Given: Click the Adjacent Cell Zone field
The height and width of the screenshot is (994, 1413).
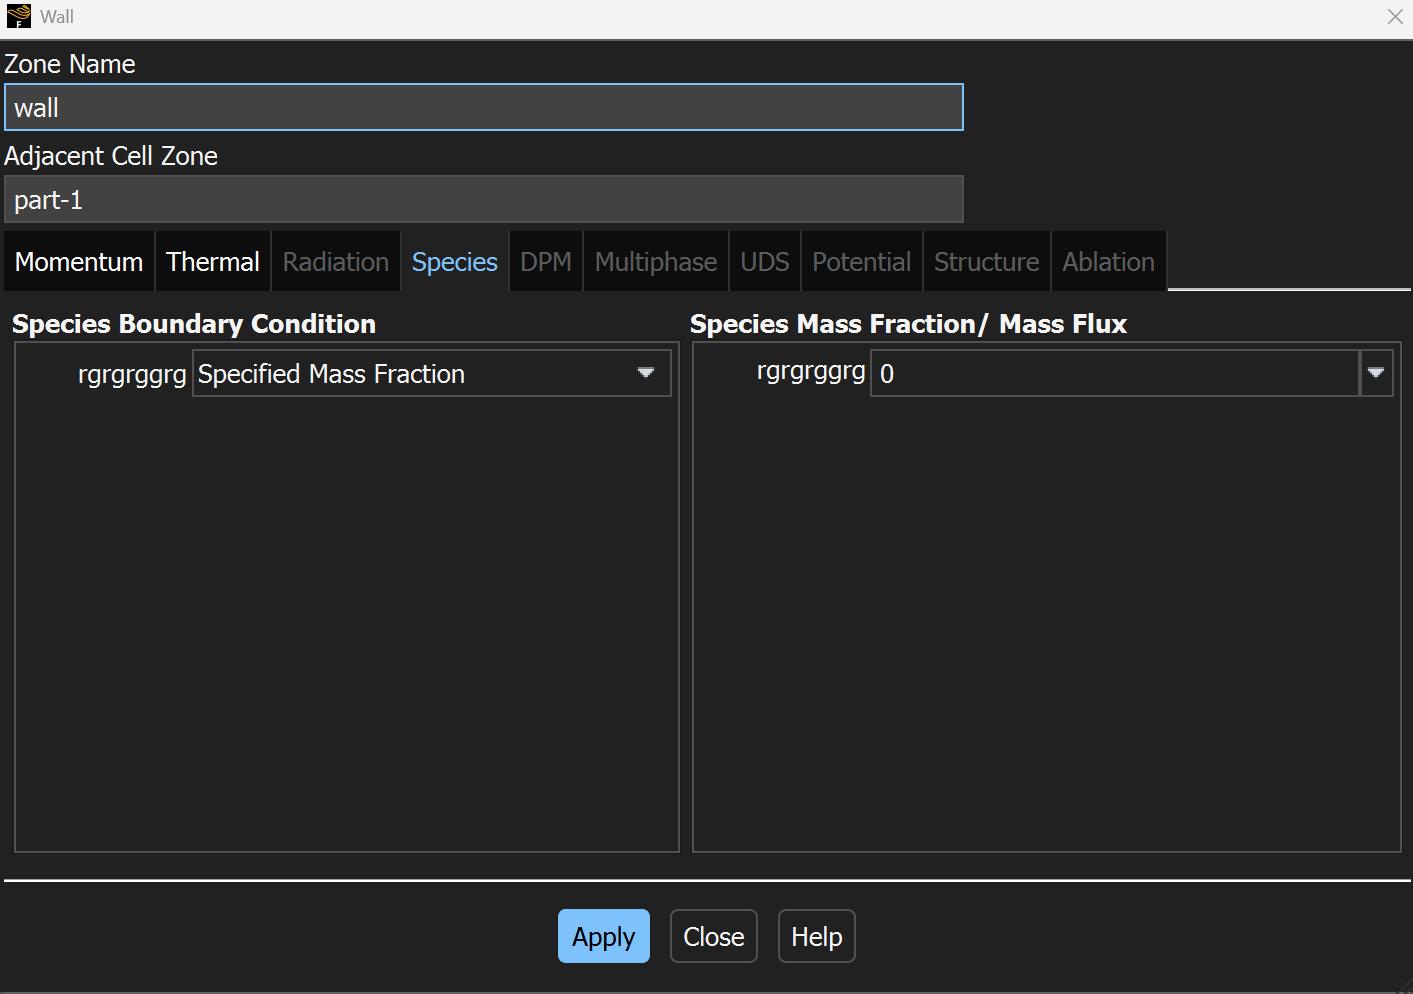Looking at the screenshot, I should point(483,200).
